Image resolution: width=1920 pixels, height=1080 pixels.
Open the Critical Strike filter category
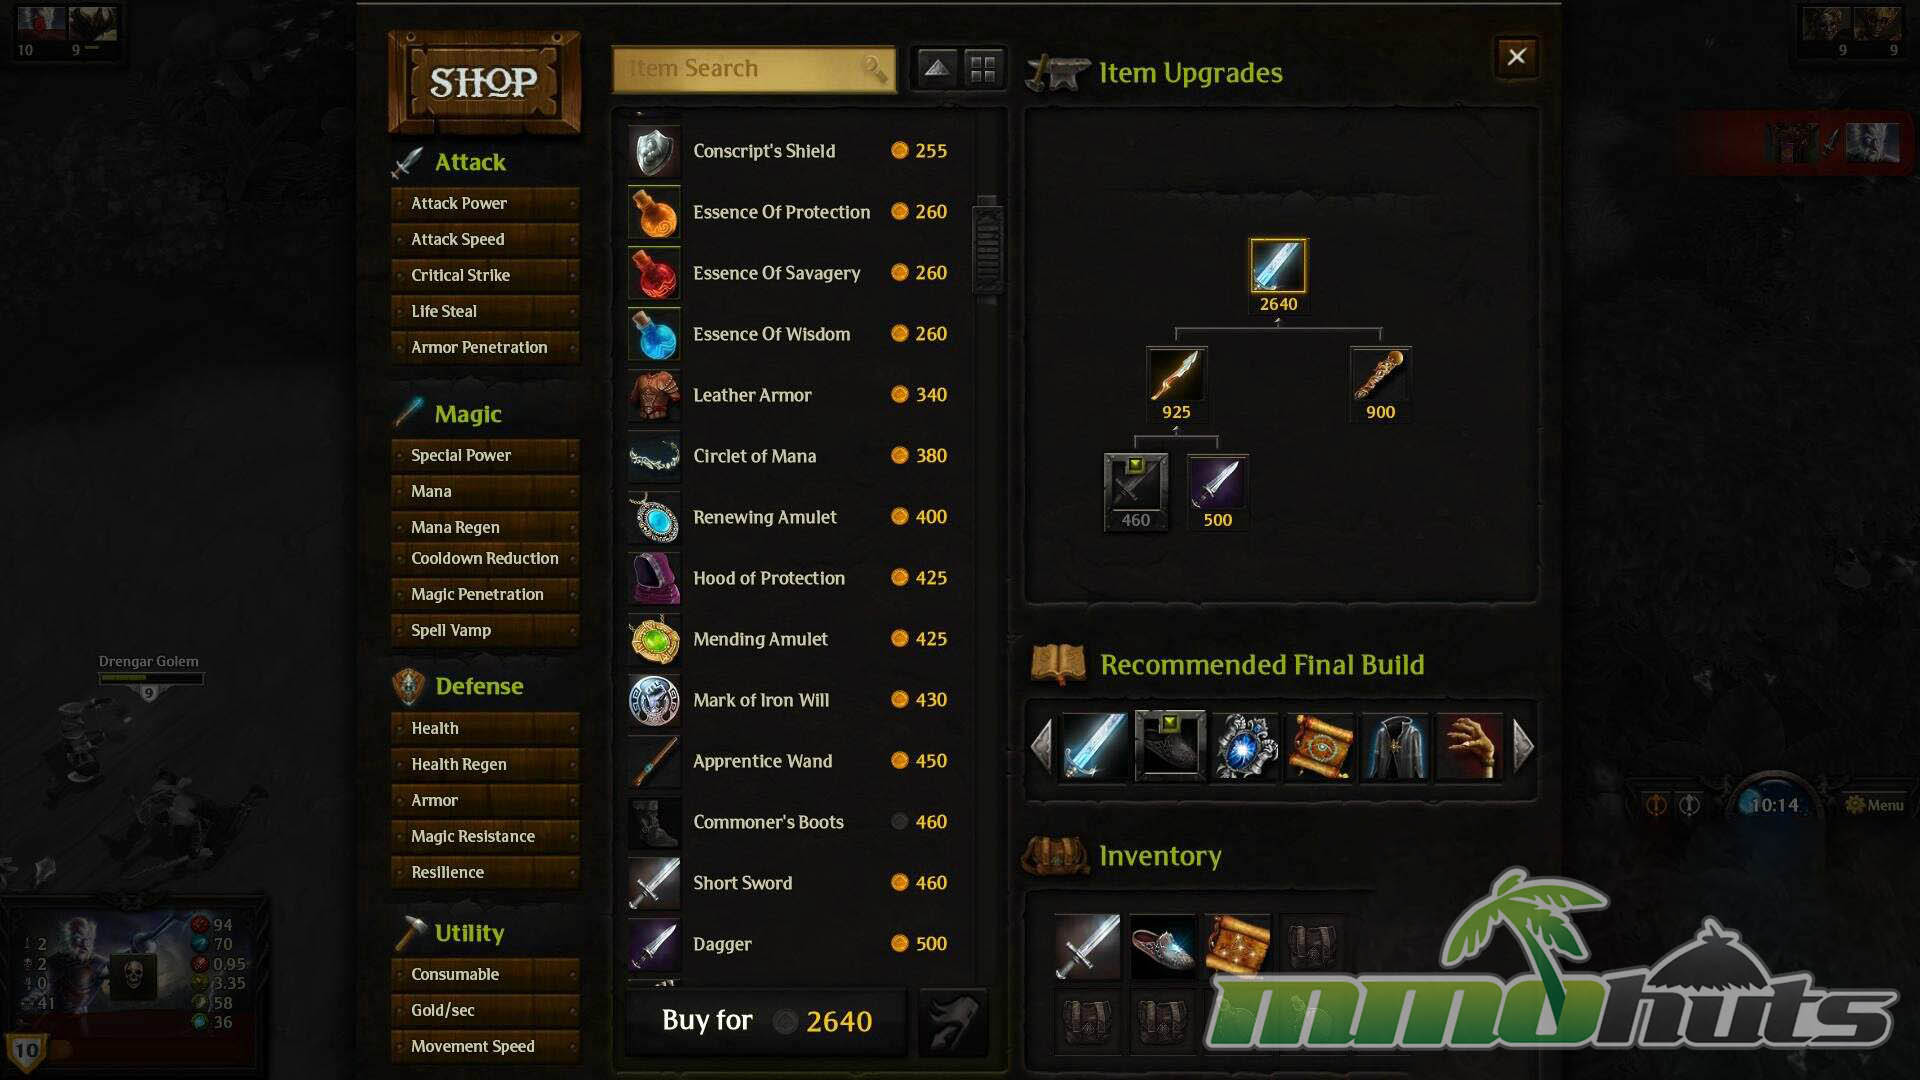tap(485, 275)
